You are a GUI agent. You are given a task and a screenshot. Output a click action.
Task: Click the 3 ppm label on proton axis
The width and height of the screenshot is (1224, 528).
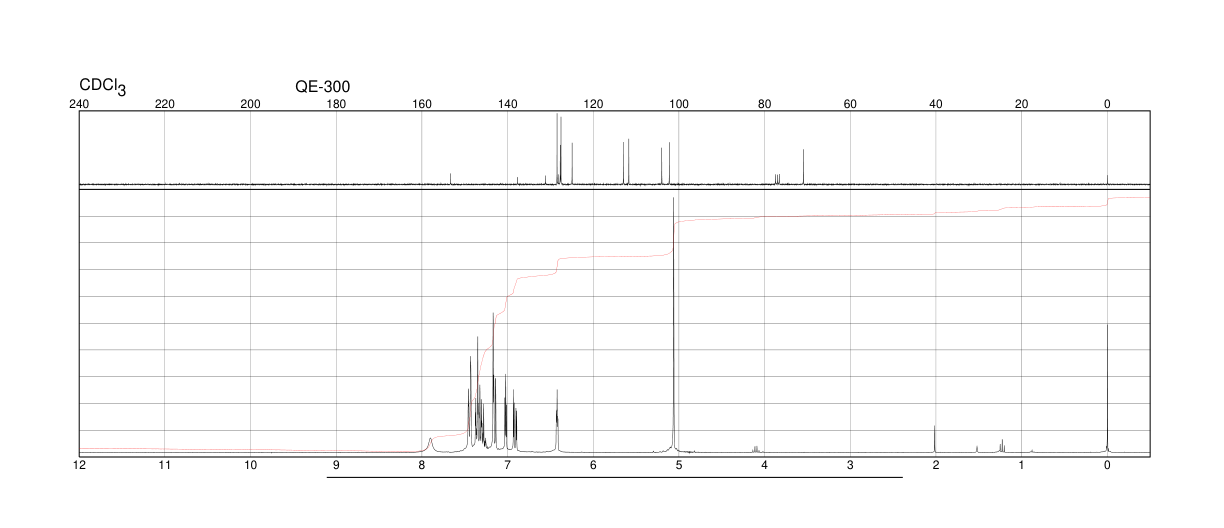(x=850, y=465)
